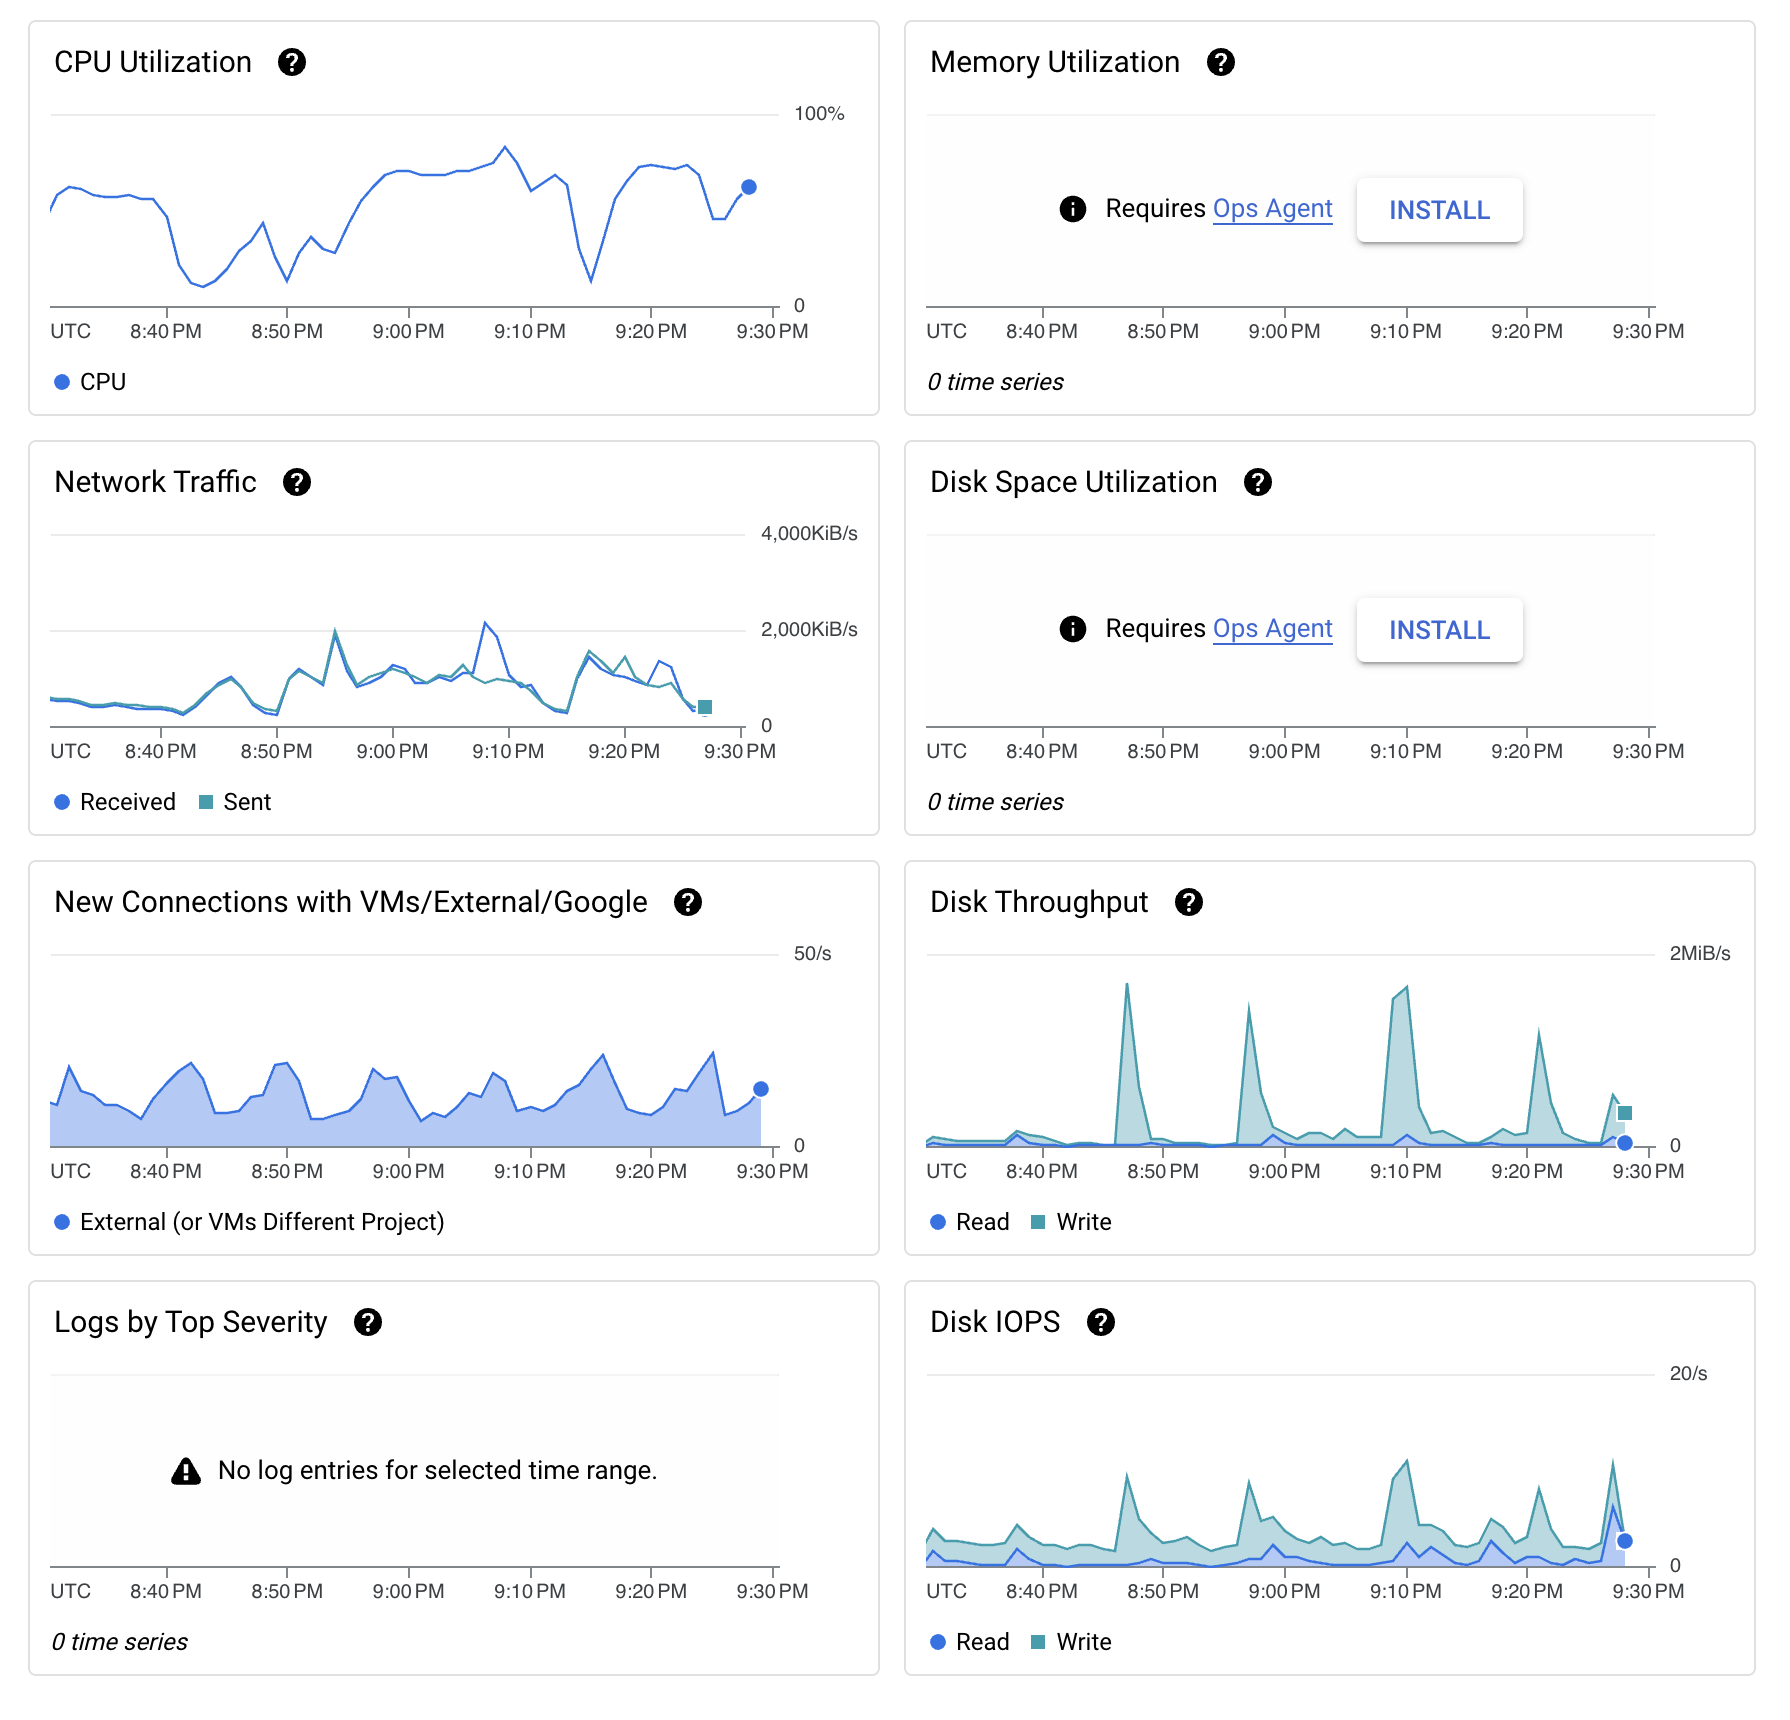The image size is (1790, 1720).
Task: Toggle Sent series in Network Traffic legend
Action: (235, 802)
